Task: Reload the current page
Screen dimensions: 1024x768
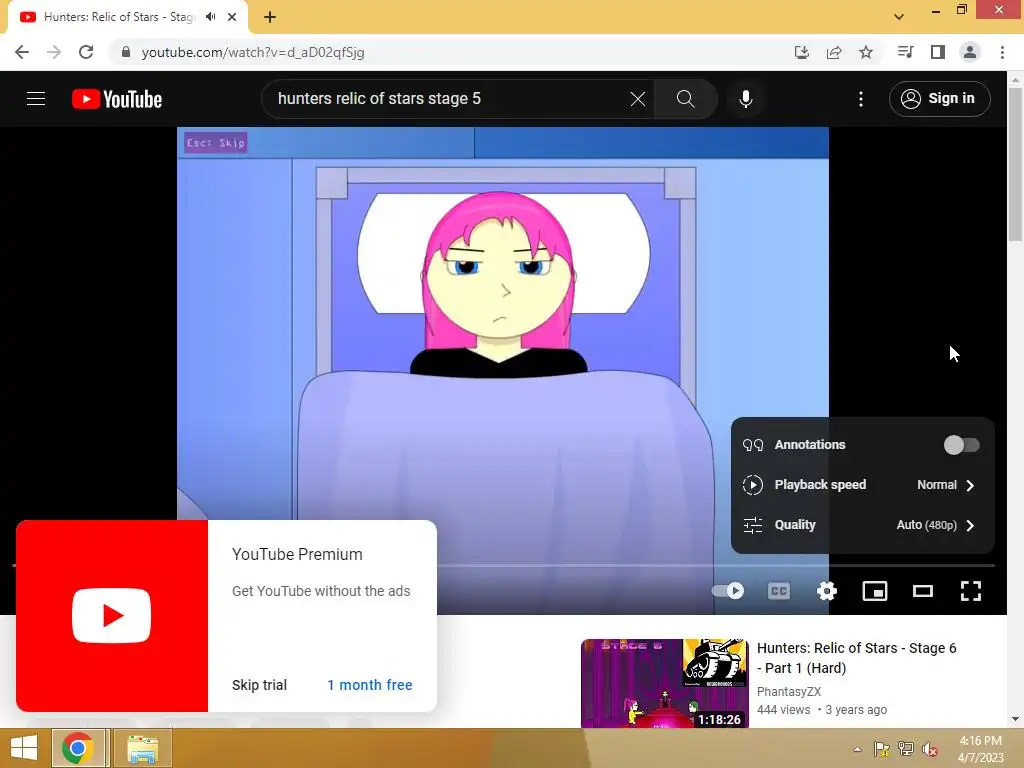Action: pyautogui.click(x=86, y=52)
